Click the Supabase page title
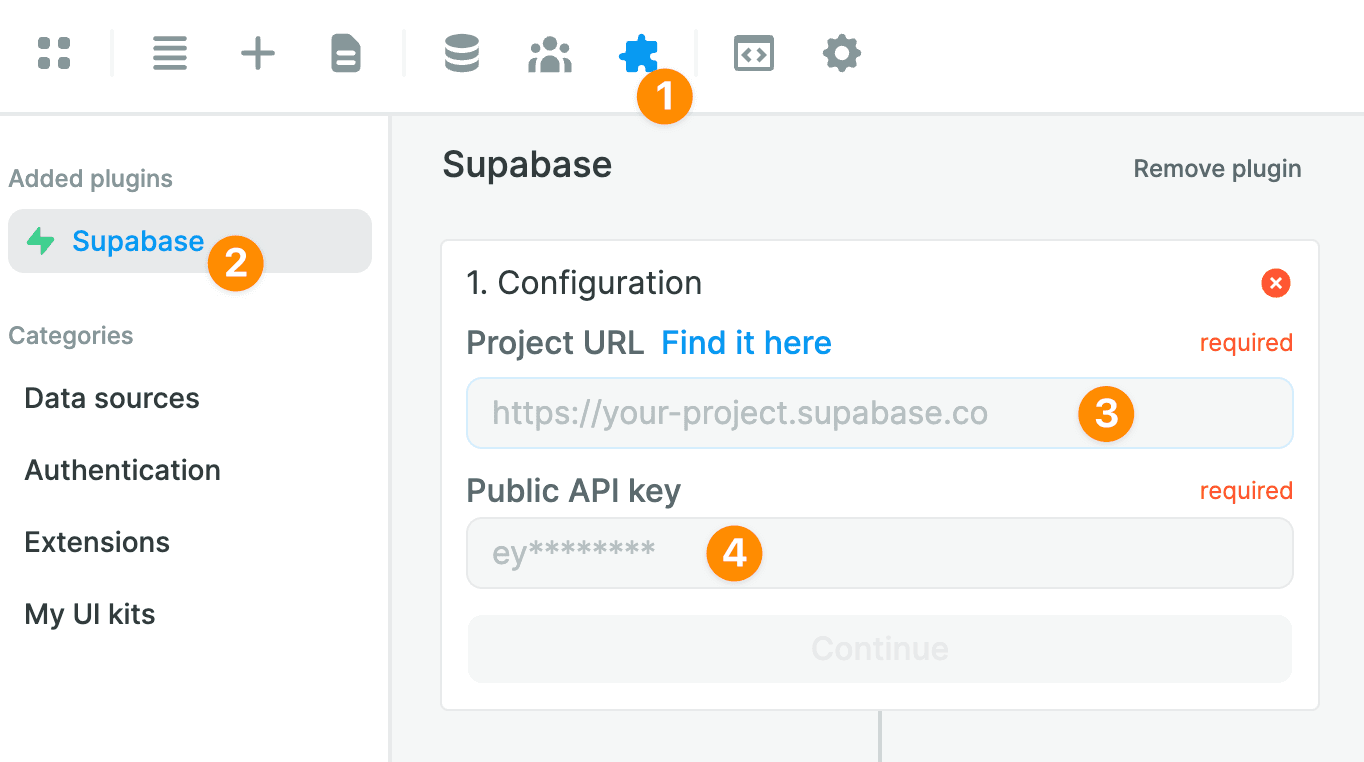 click(527, 164)
